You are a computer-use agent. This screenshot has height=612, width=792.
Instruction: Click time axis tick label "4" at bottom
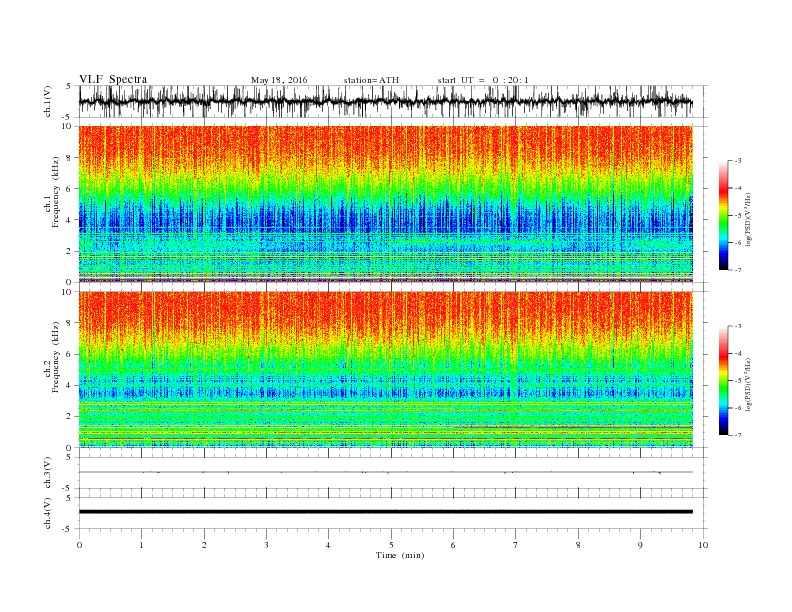(329, 545)
